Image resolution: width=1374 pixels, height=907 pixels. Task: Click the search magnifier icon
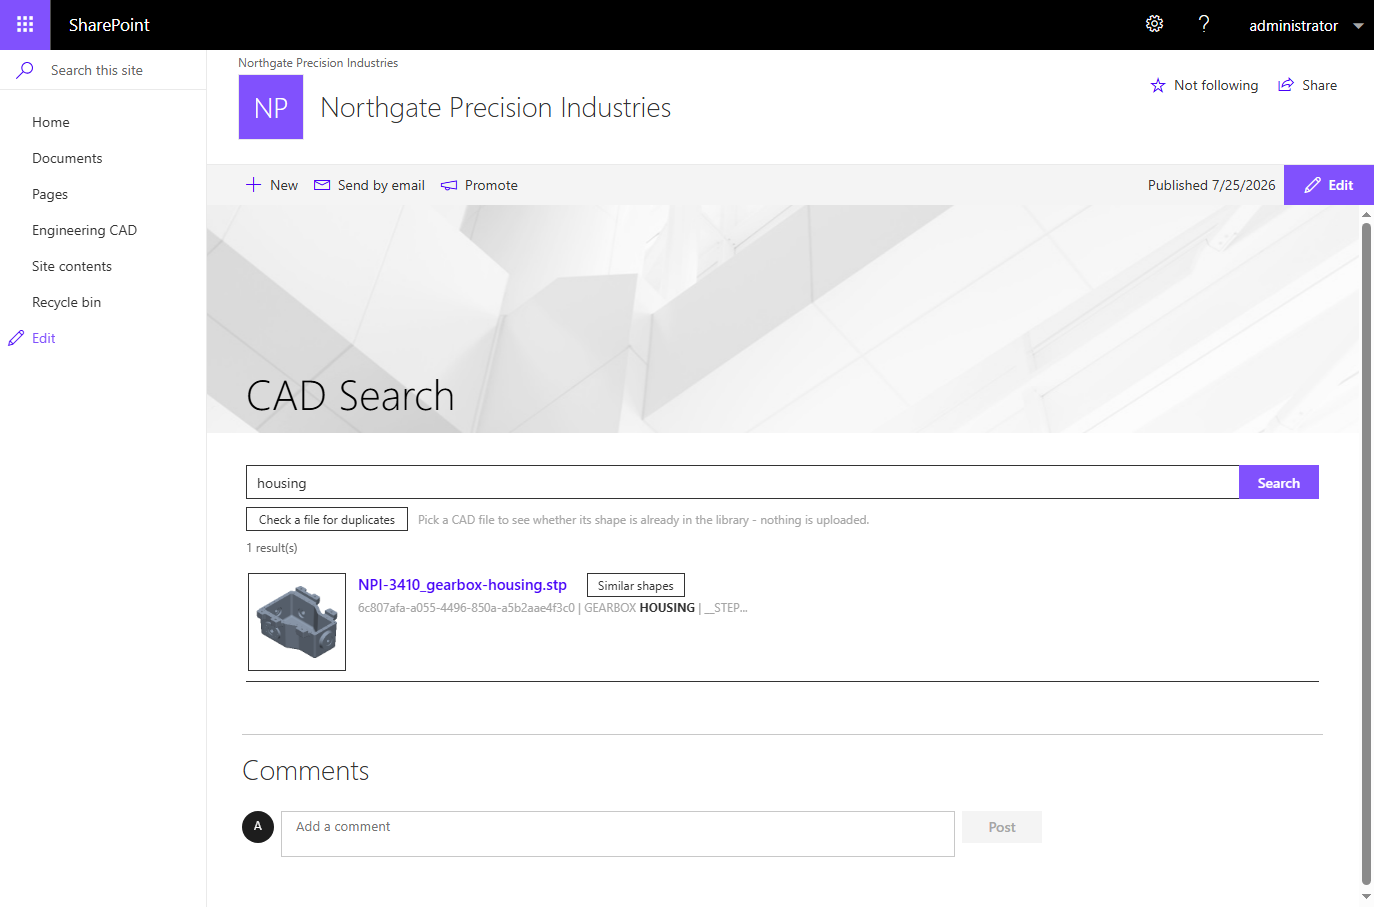pos(26,70)
